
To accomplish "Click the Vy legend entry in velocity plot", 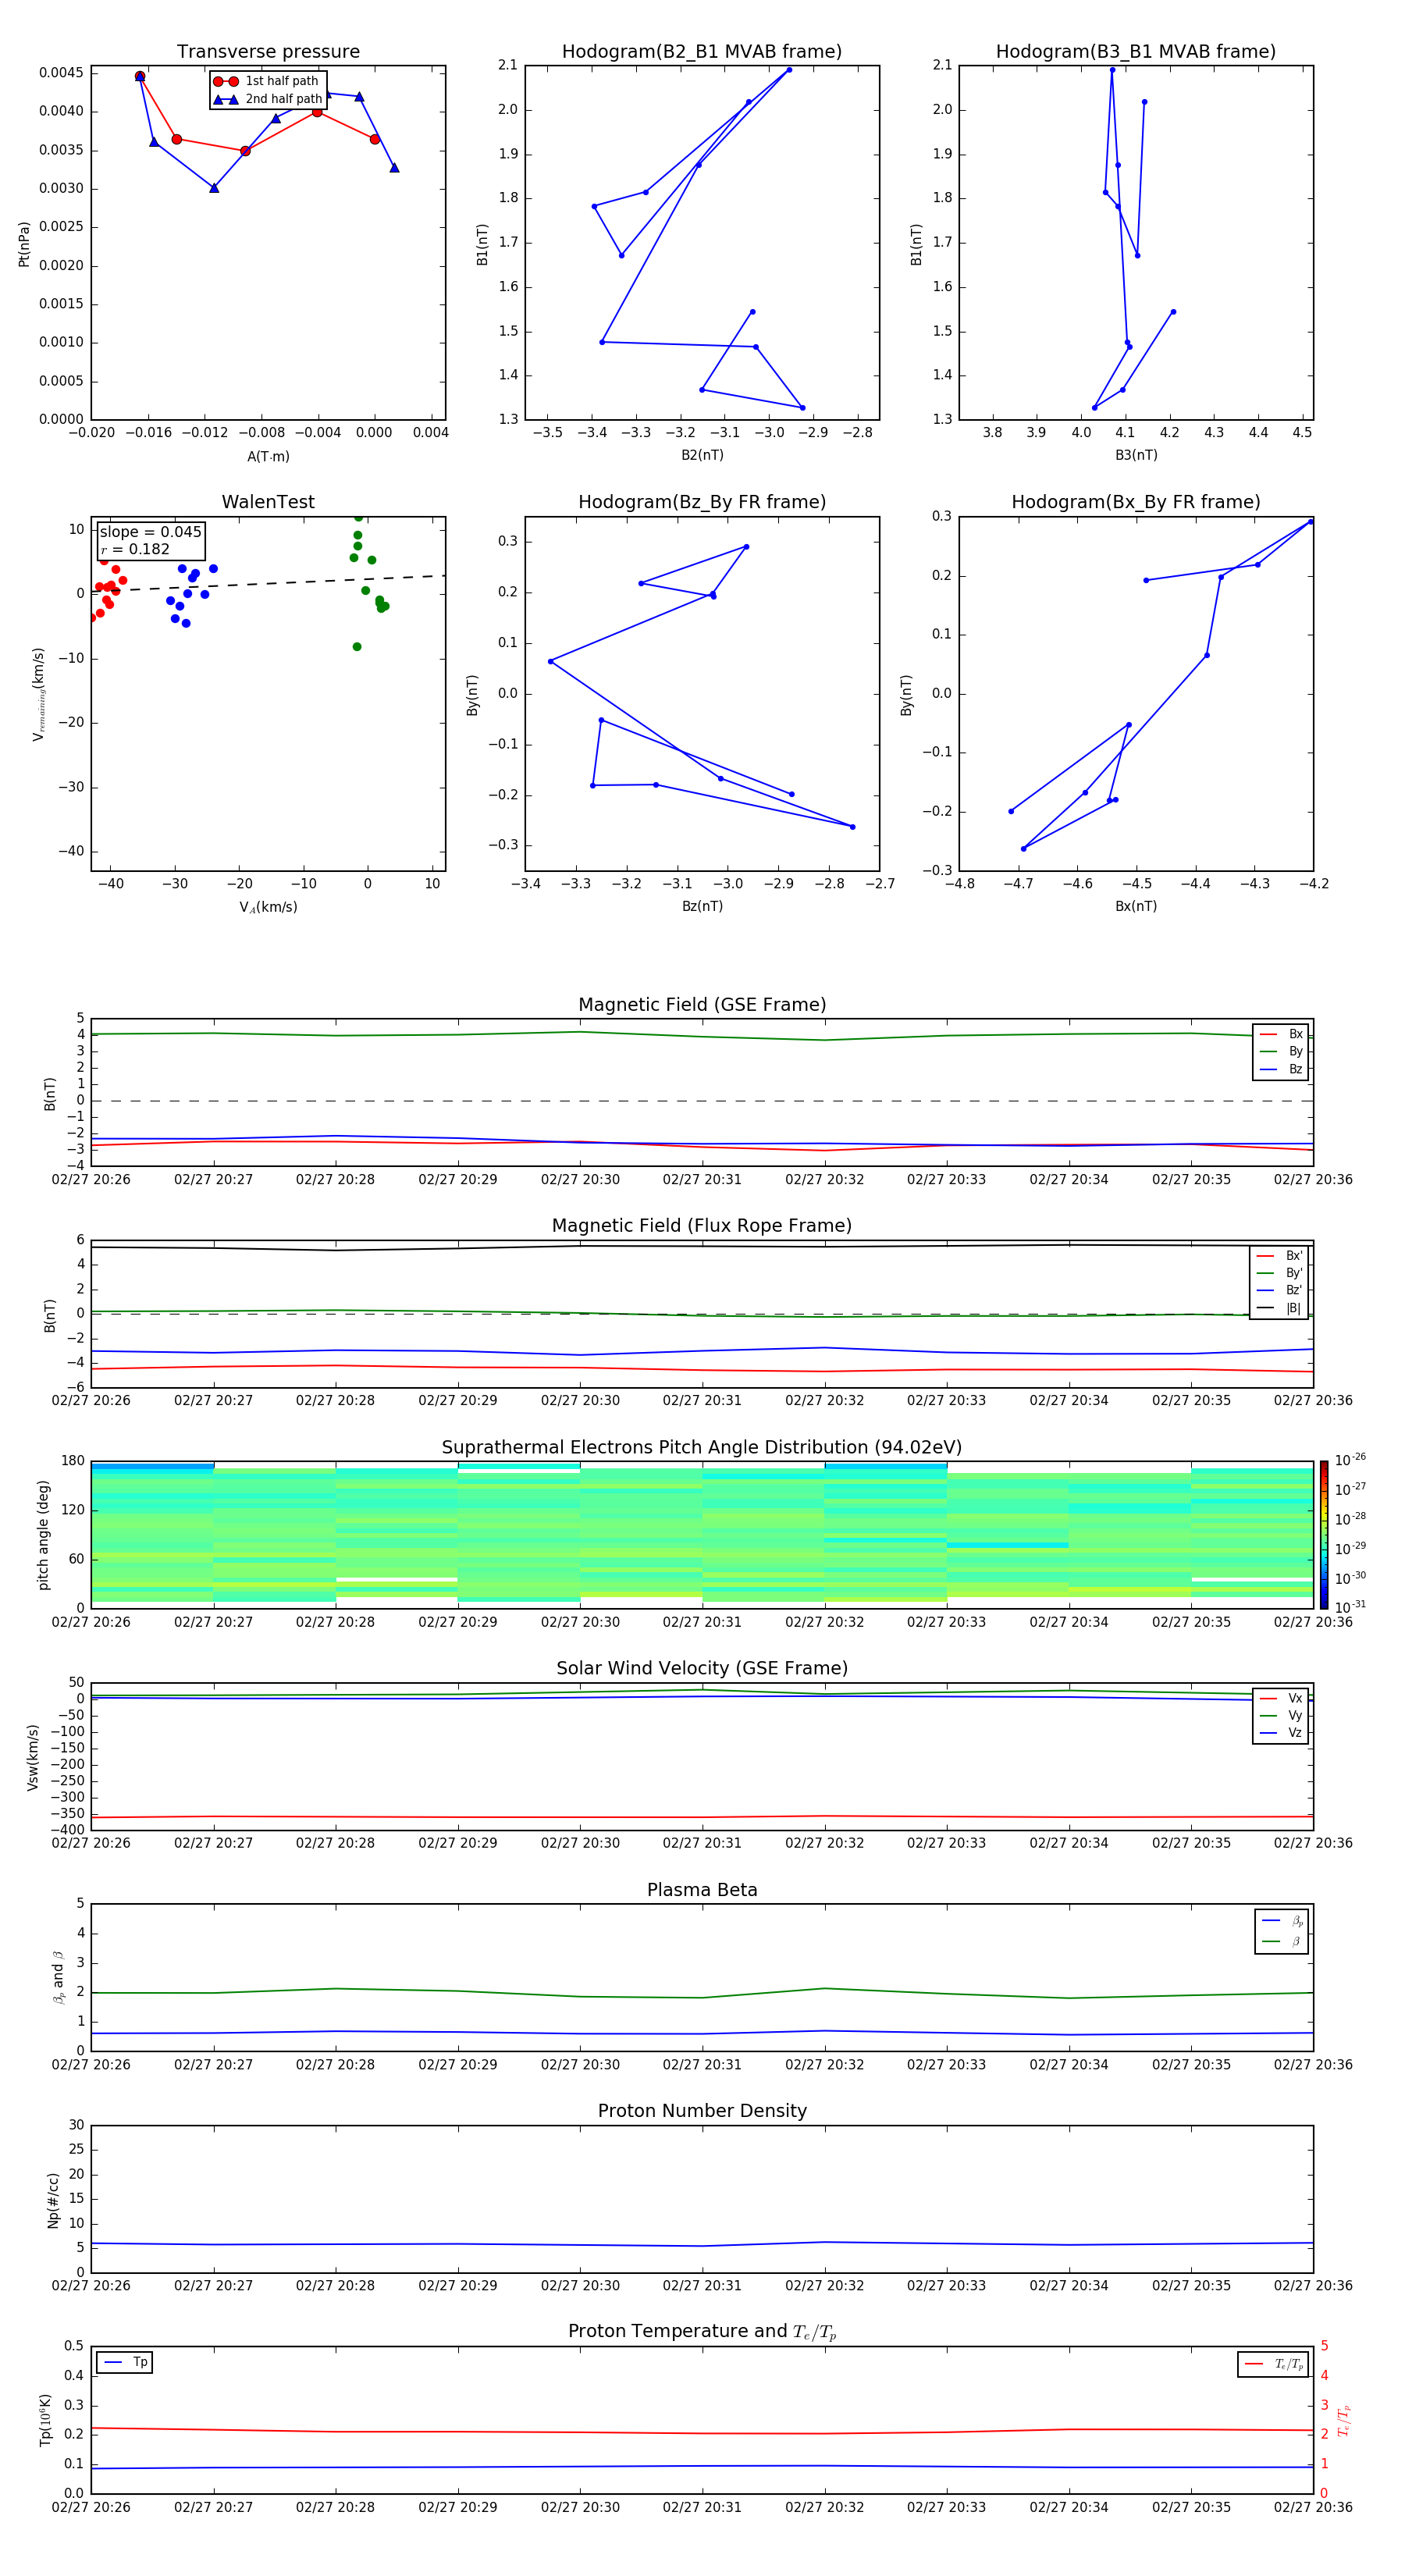I will coord(1281,1715).
